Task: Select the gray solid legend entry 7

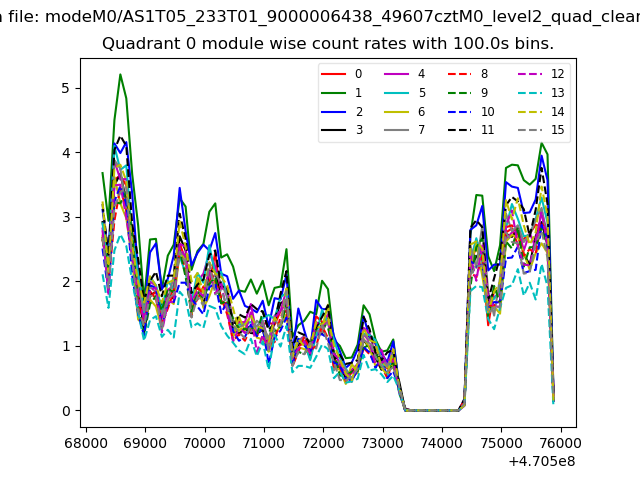Action: coord(405,130)
